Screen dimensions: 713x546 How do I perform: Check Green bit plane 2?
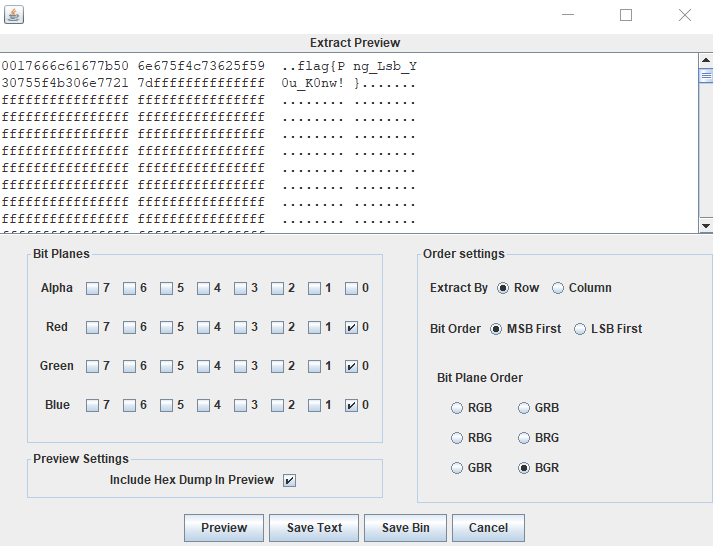click(277, 366)
